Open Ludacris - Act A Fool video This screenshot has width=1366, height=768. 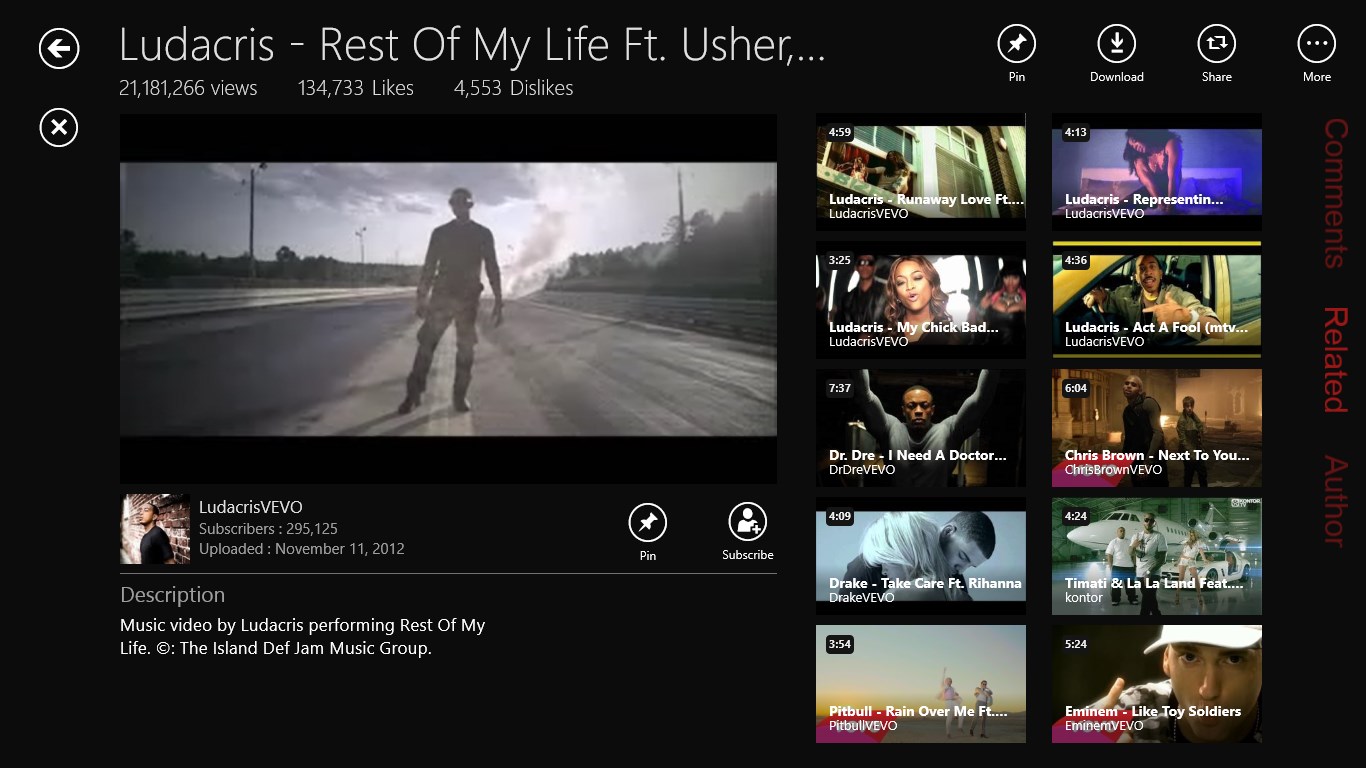pos(1157,300)
